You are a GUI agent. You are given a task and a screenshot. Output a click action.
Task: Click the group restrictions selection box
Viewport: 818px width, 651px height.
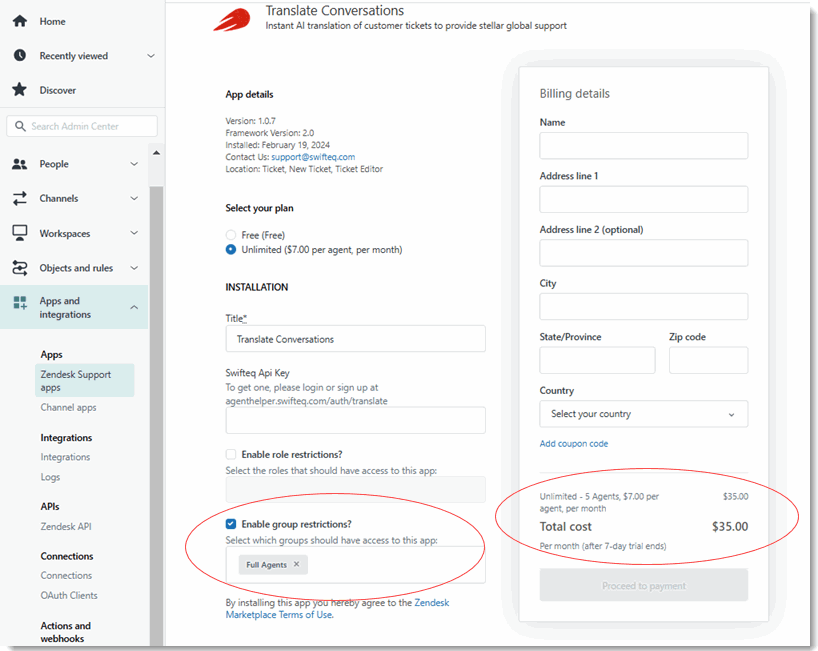pyautogui.click(x=355, y=564)
